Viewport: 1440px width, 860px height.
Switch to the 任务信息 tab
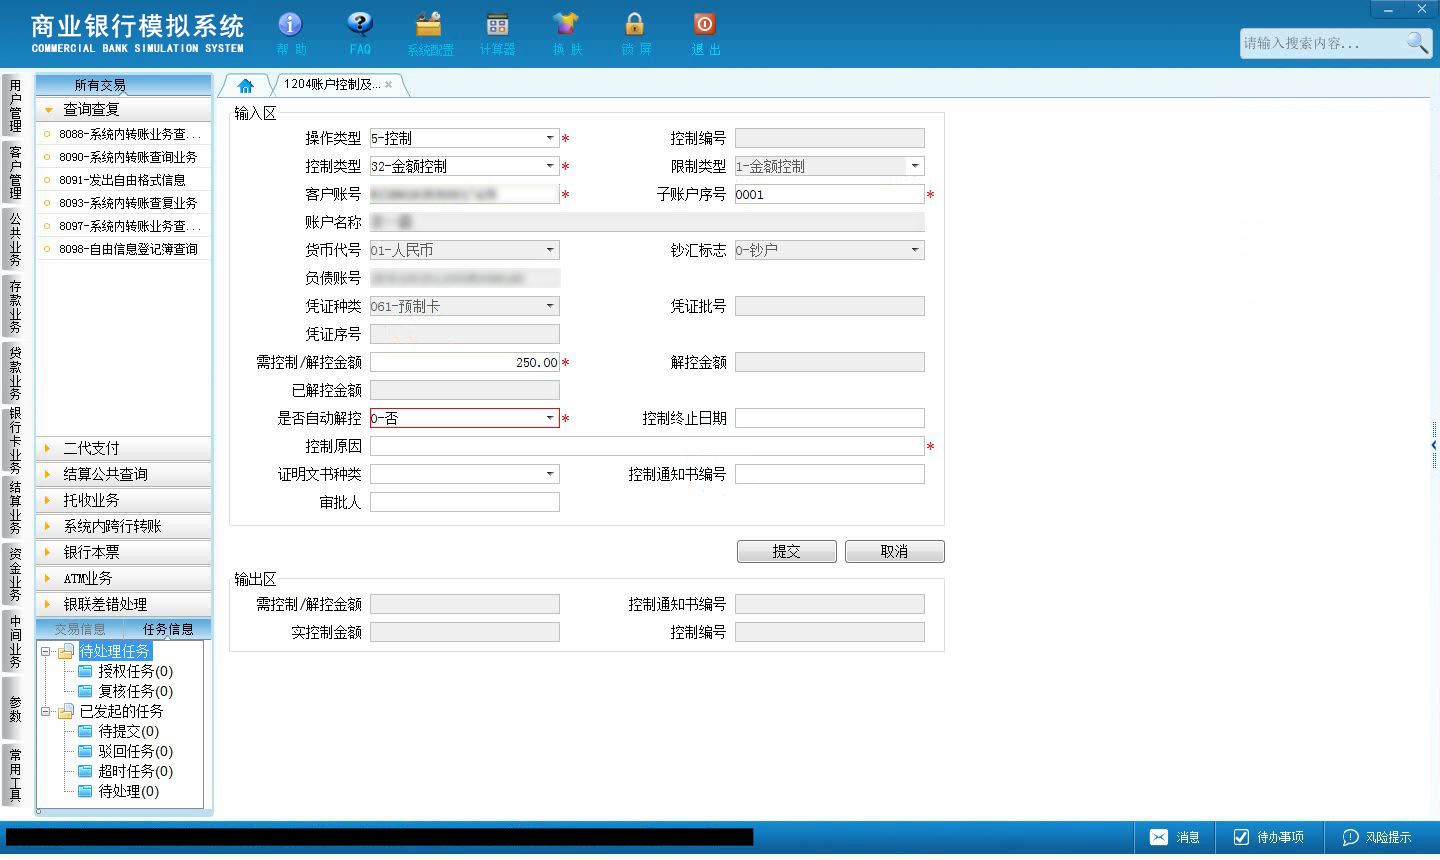click(168, 629)
